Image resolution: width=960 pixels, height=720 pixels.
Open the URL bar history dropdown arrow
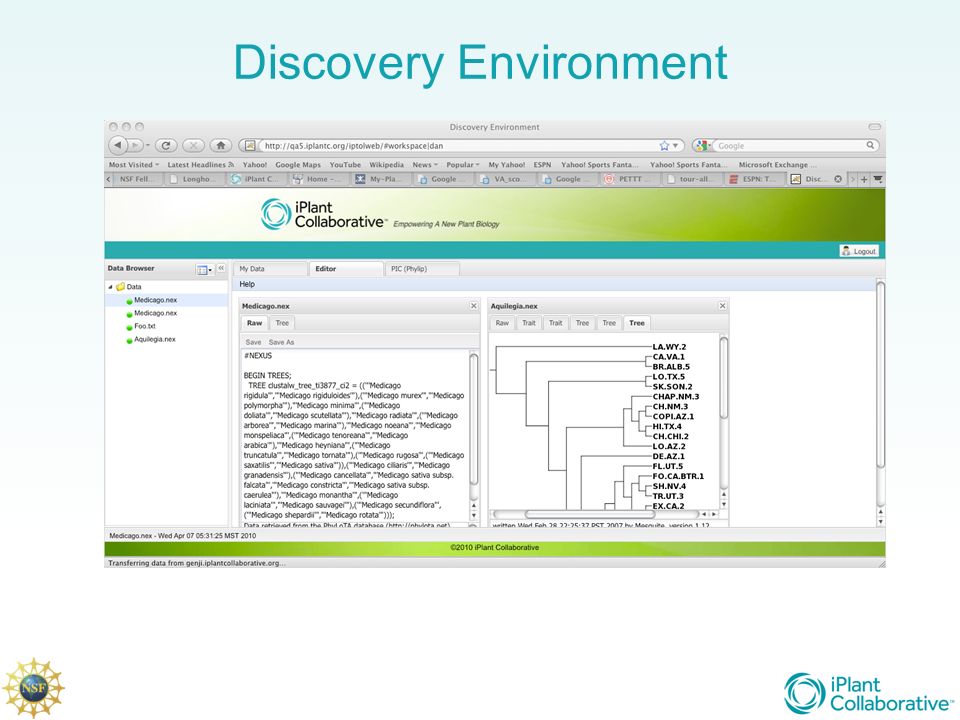675,146
